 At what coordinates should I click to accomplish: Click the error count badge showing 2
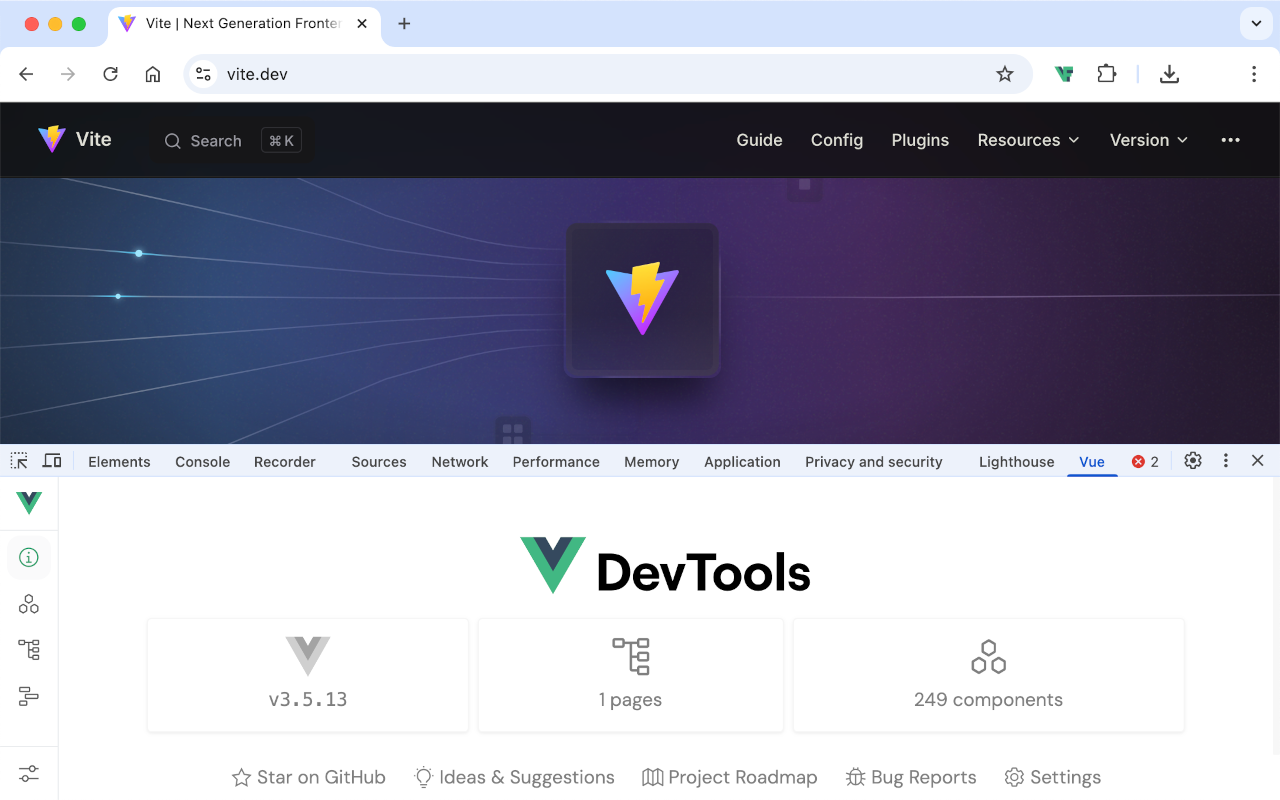click(1145, 462)
